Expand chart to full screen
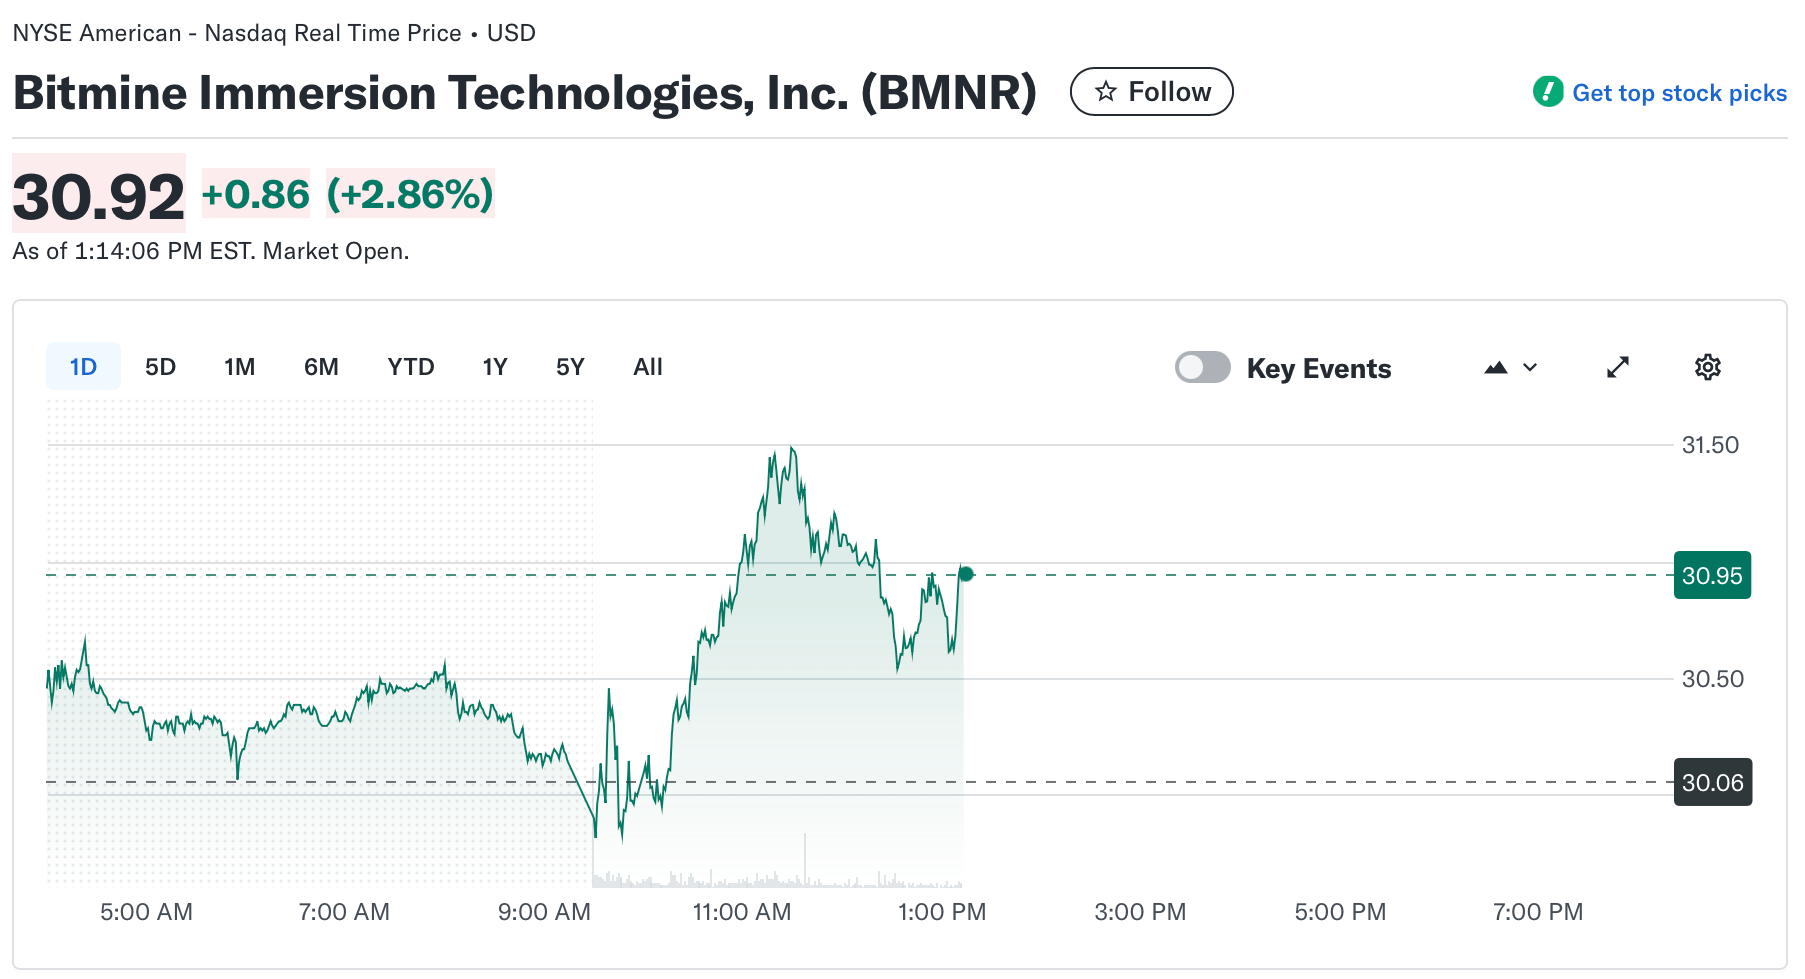 [x=1617, y=367]
